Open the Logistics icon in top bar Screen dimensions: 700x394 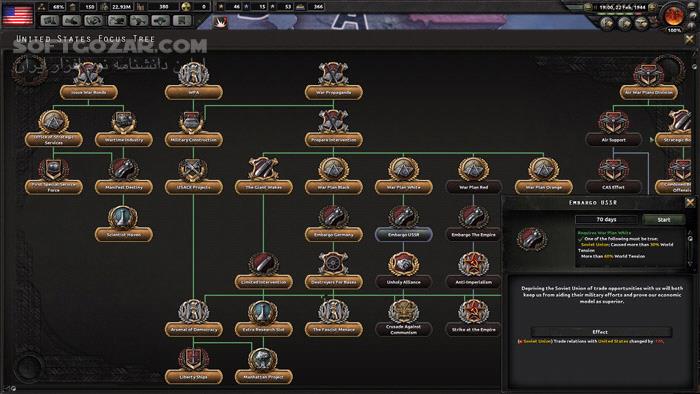(182, 21)
